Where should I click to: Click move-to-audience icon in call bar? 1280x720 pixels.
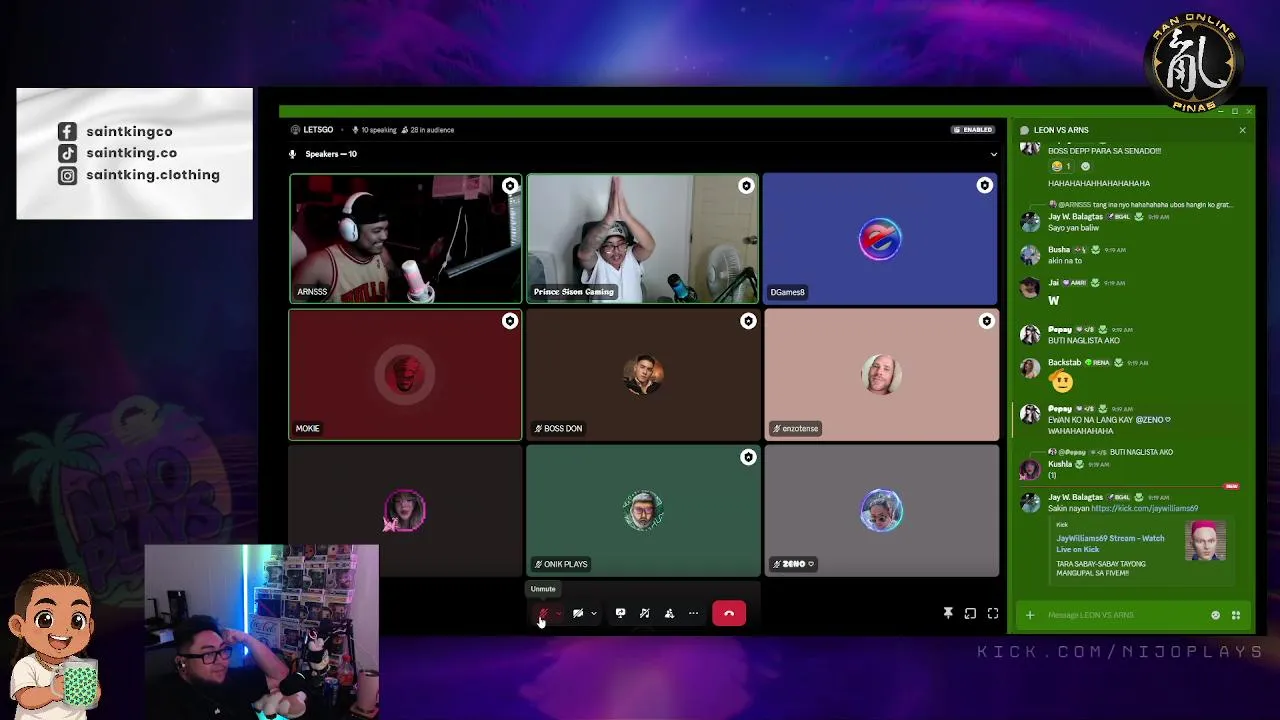pyautogui.click(x=669, y=613)
